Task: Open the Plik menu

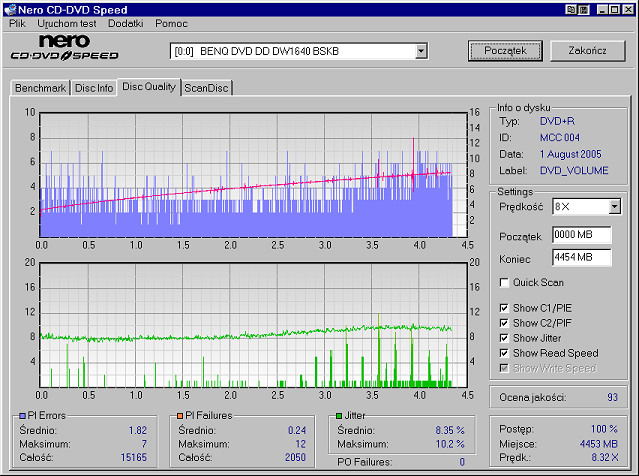Action: [x=17, y=24]
